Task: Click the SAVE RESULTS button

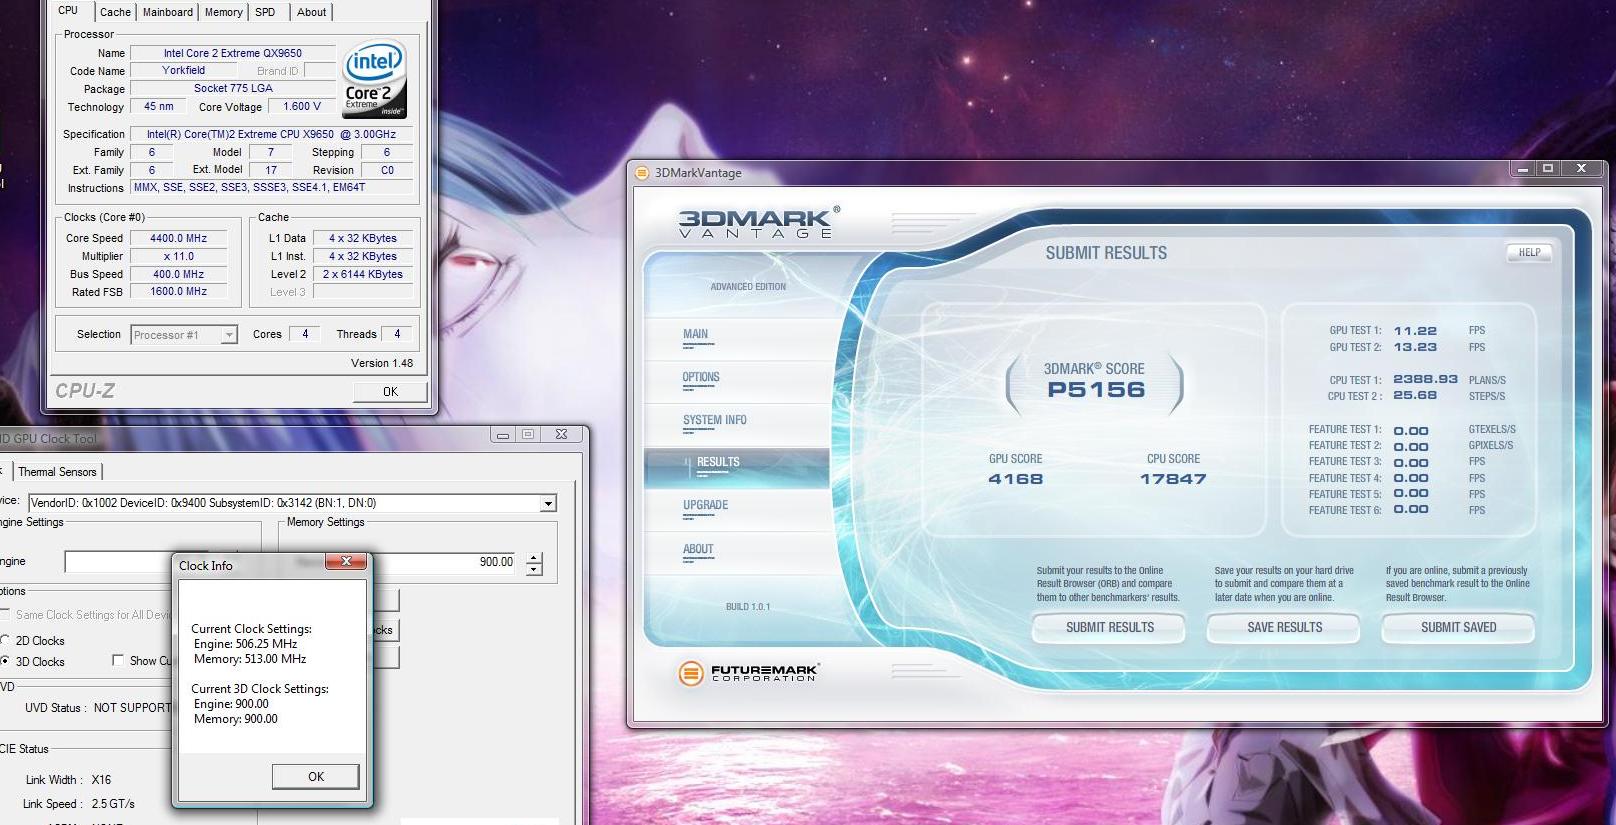Action: pos(1284,627)
